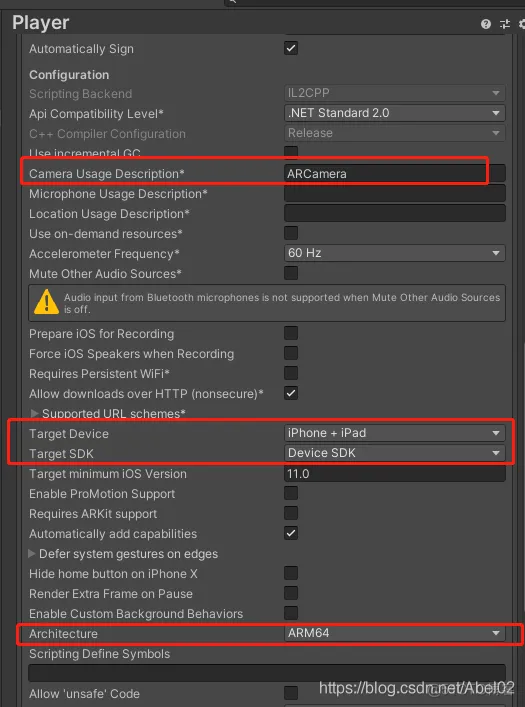This screenshot has width=525, height=707.
Task: Click Scripting Define Symbols text field
Action: 267,673
